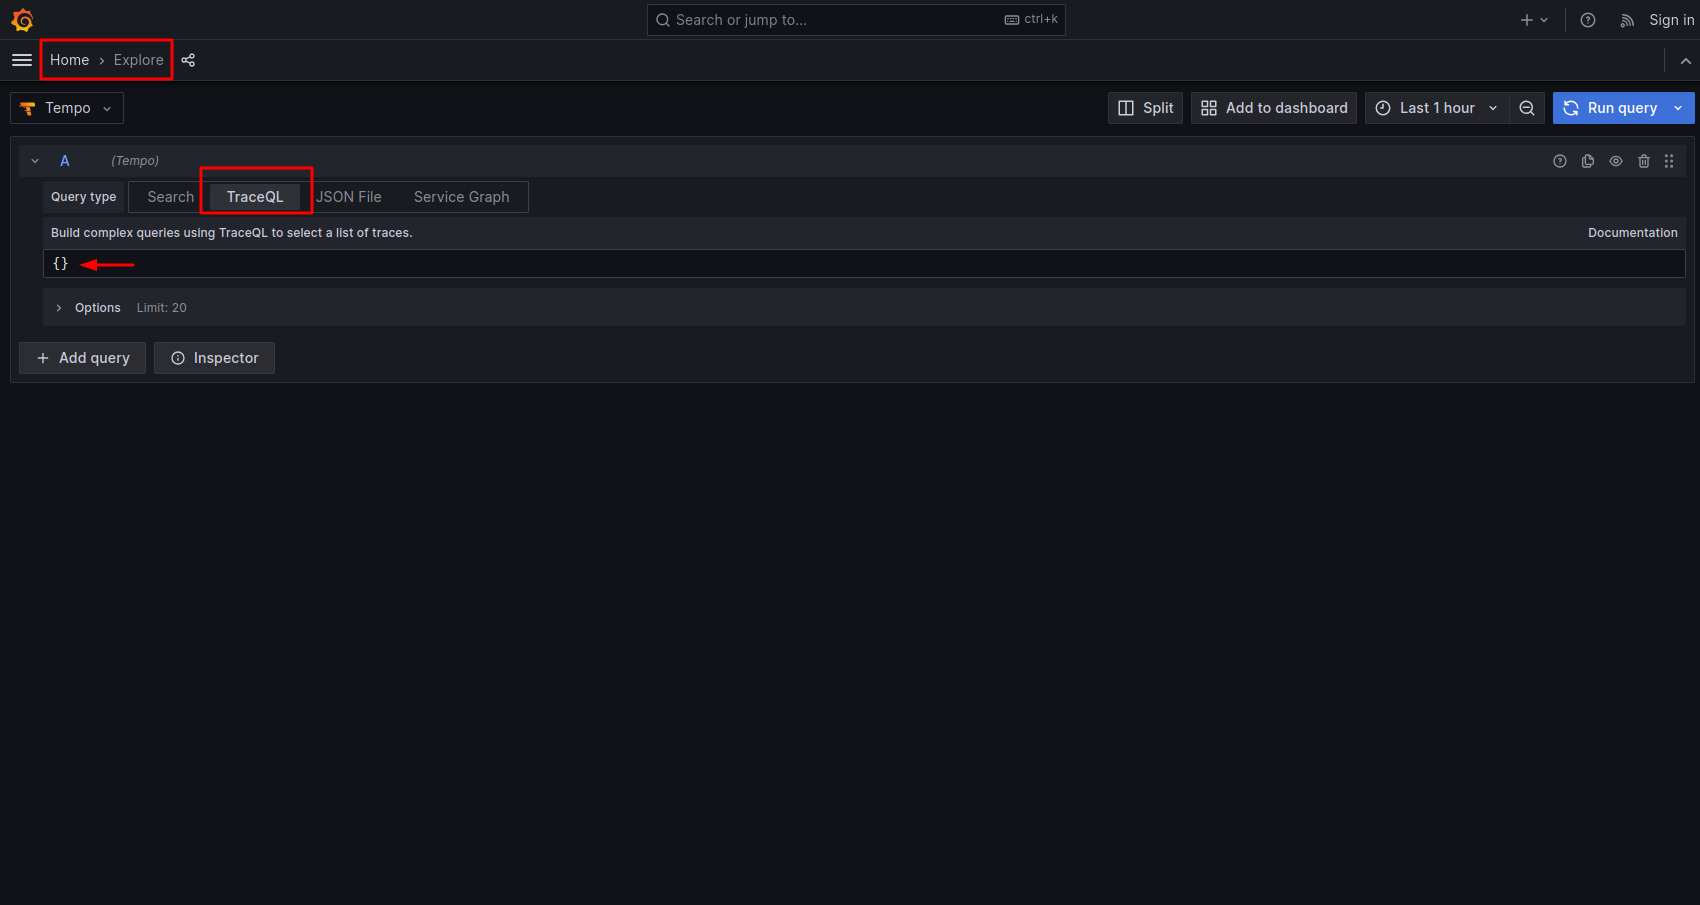Screen dimensions: 1700x905
Task: Click Split to split the pane
Action: (1145, 108)
